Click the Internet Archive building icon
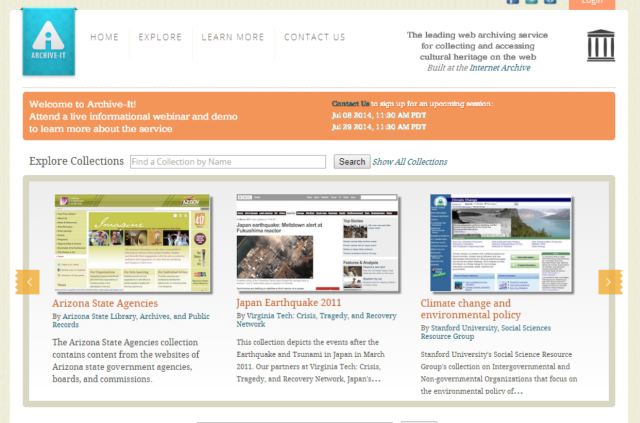 coord(601,45)
